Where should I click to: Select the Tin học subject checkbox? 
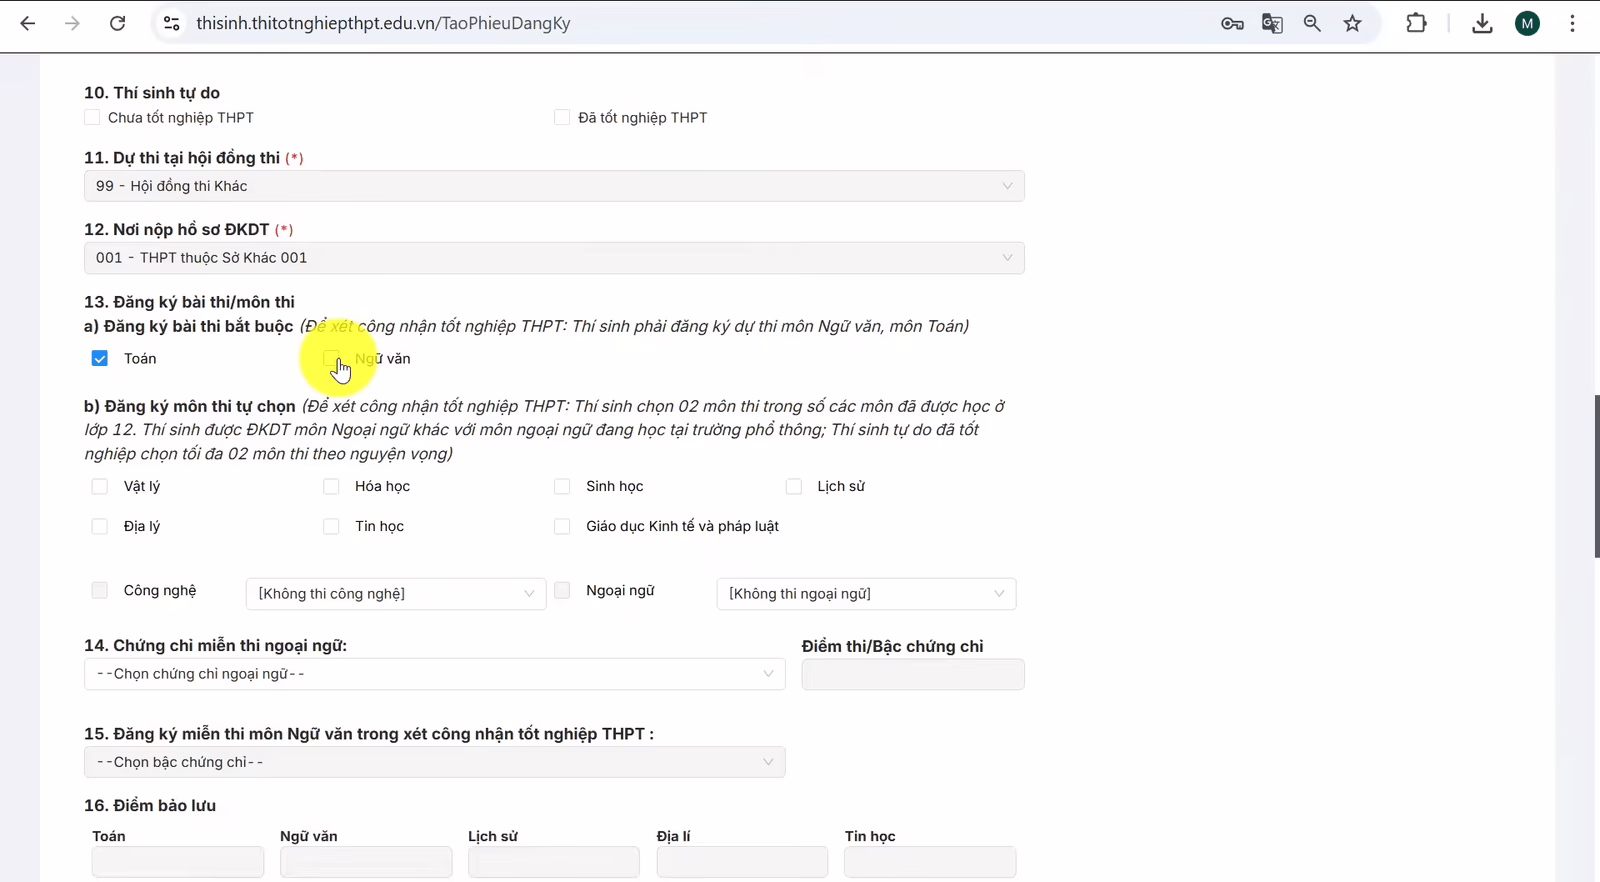coord(331,526)
